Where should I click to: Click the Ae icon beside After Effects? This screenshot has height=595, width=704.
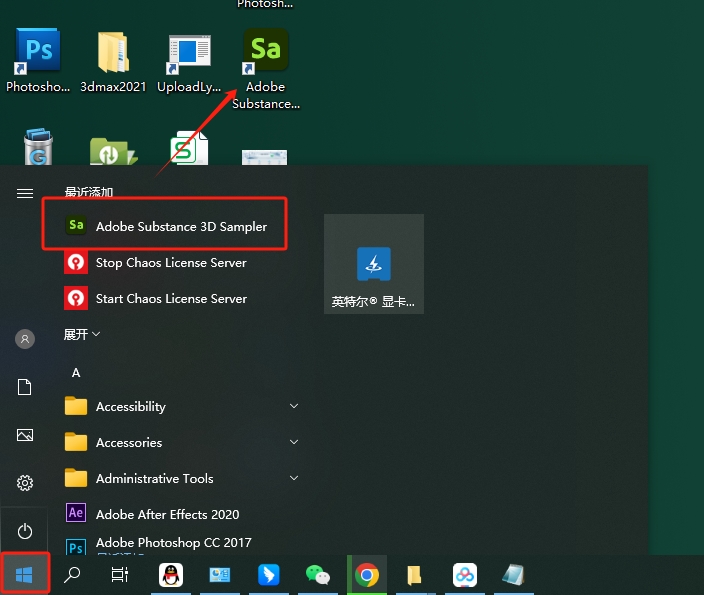tap(76, 513)
